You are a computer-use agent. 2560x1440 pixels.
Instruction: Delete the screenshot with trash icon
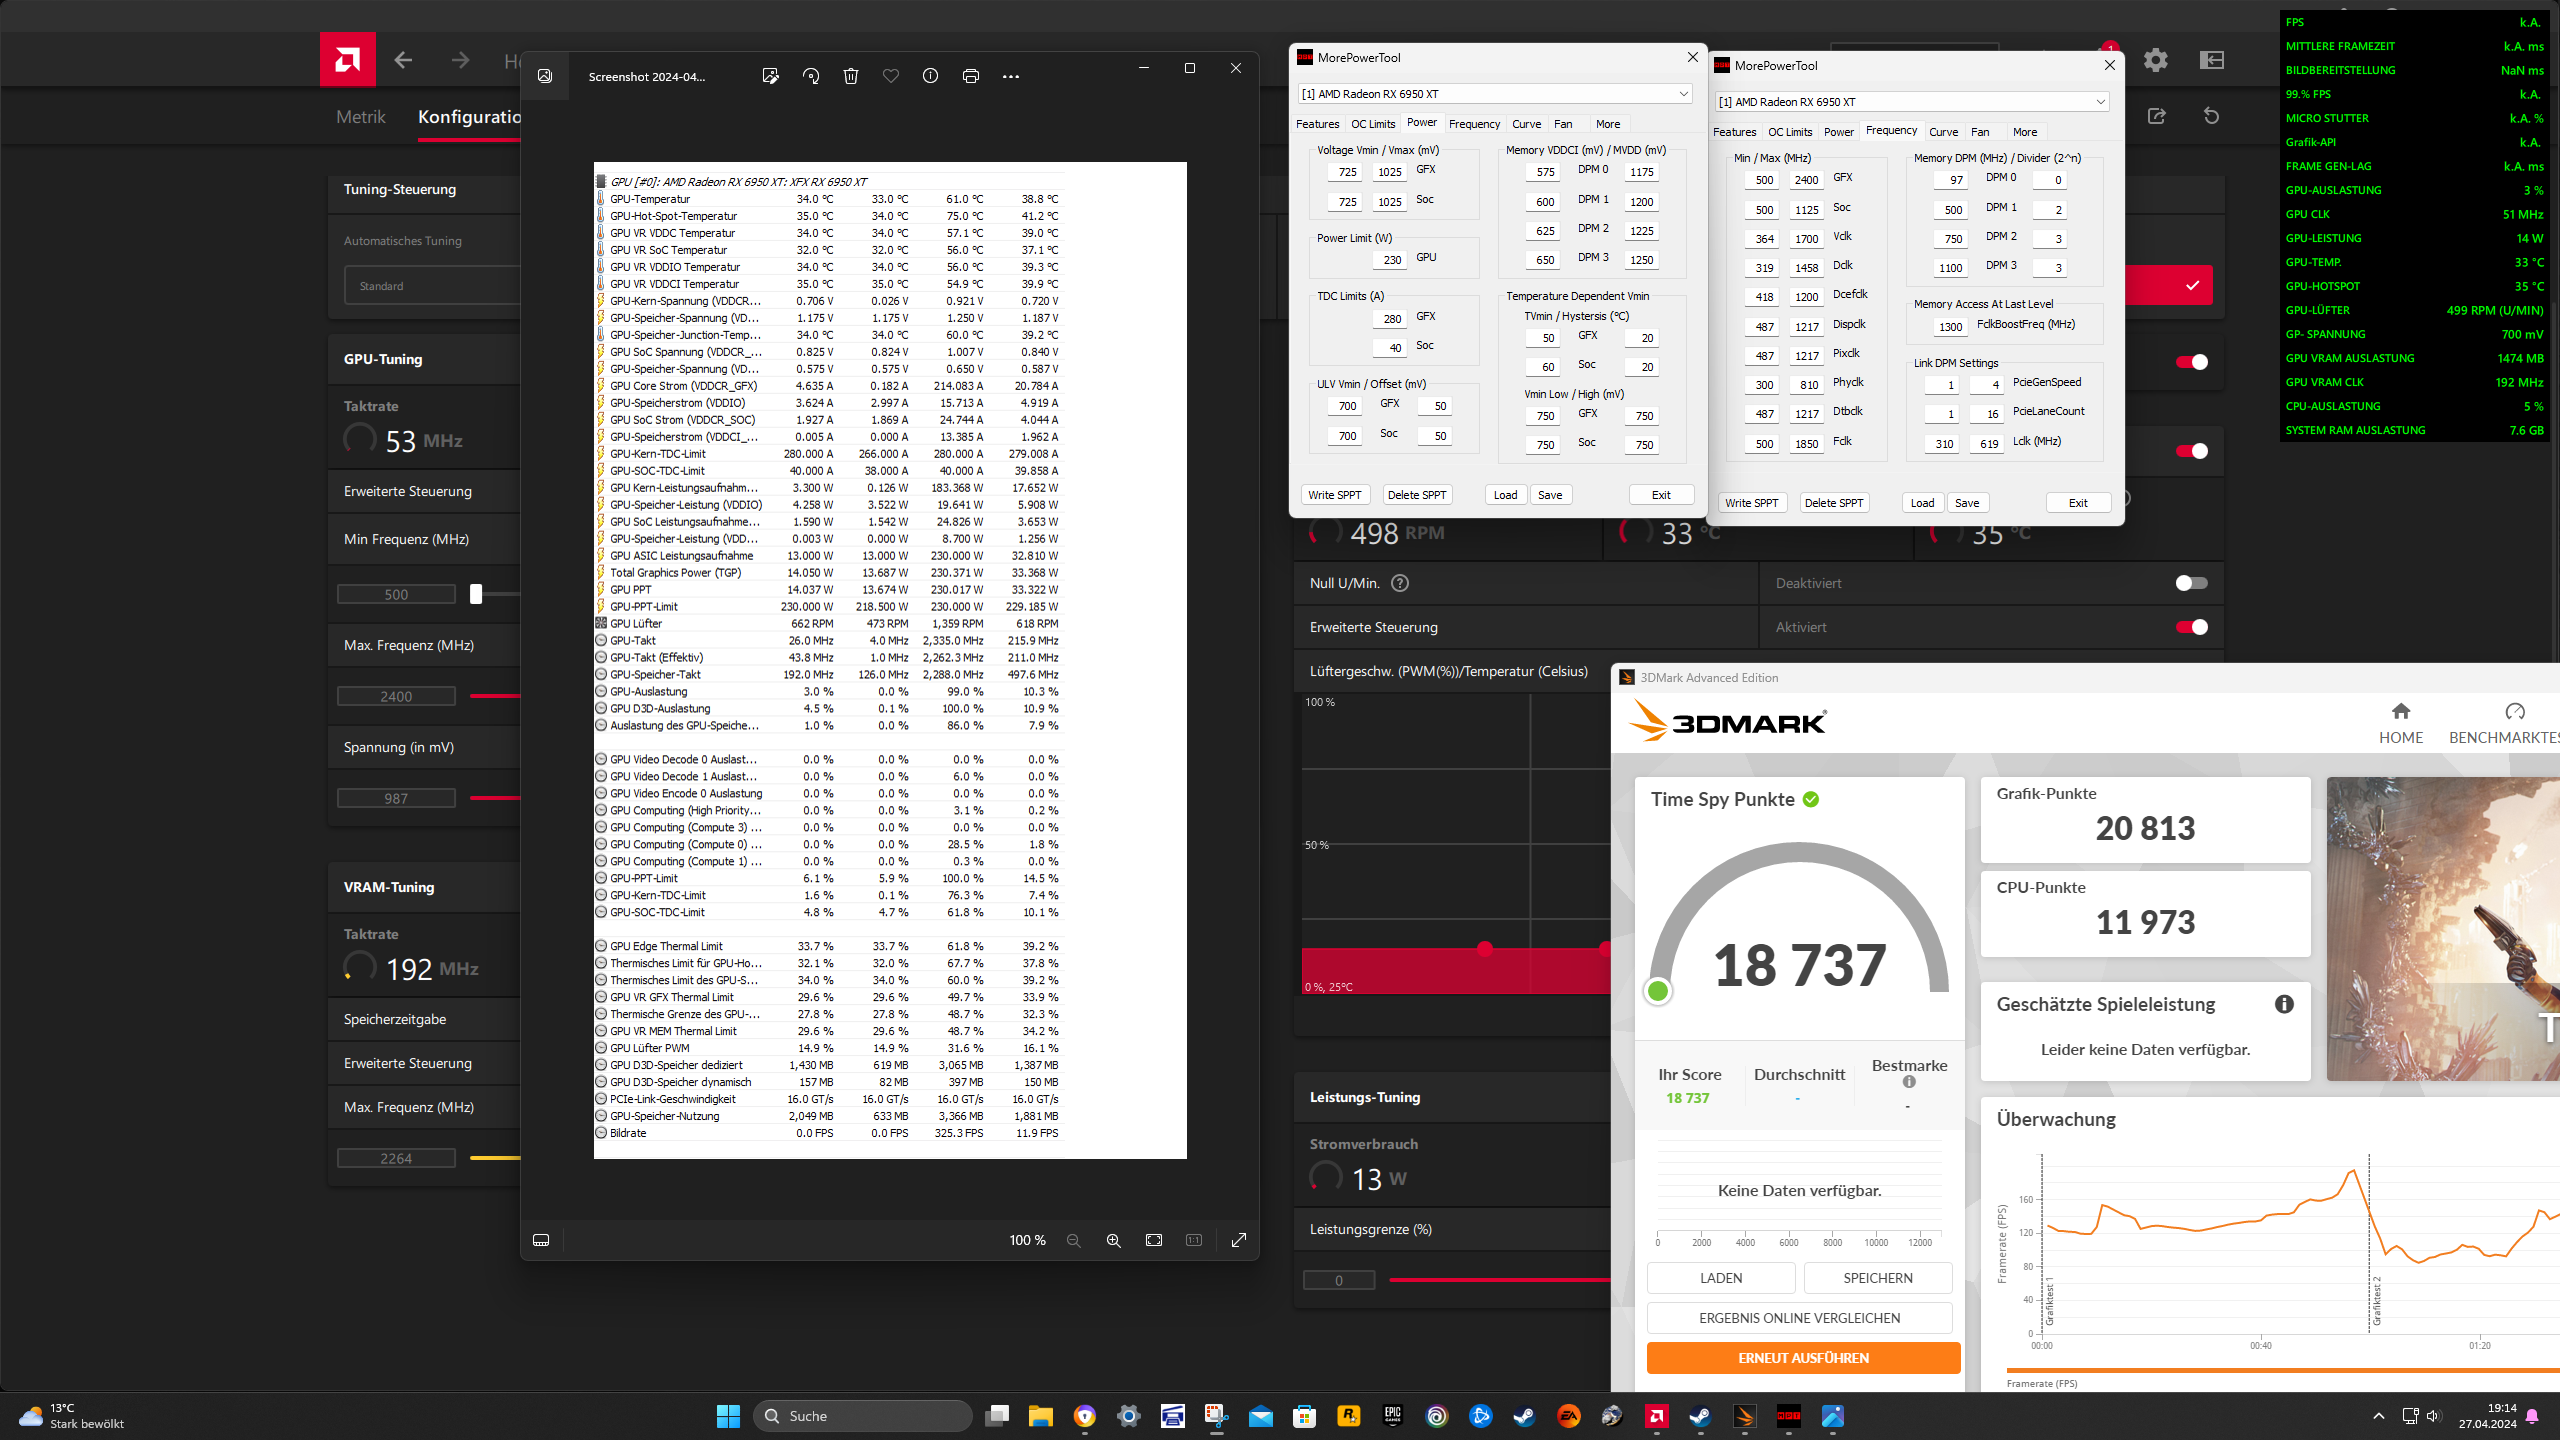pos(851,76)
